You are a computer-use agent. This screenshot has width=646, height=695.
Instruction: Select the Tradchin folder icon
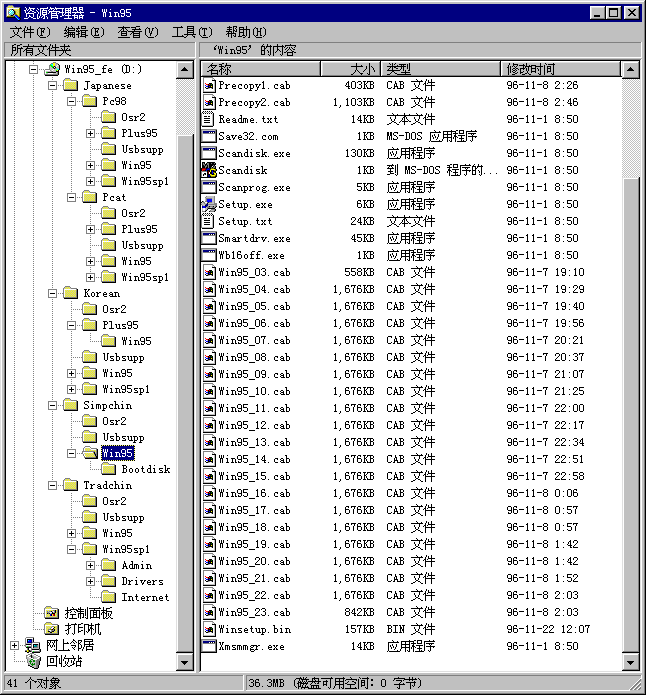71,485
